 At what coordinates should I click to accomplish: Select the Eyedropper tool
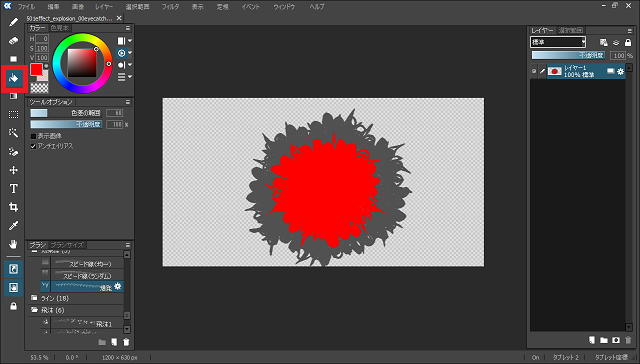coord(13,225)
